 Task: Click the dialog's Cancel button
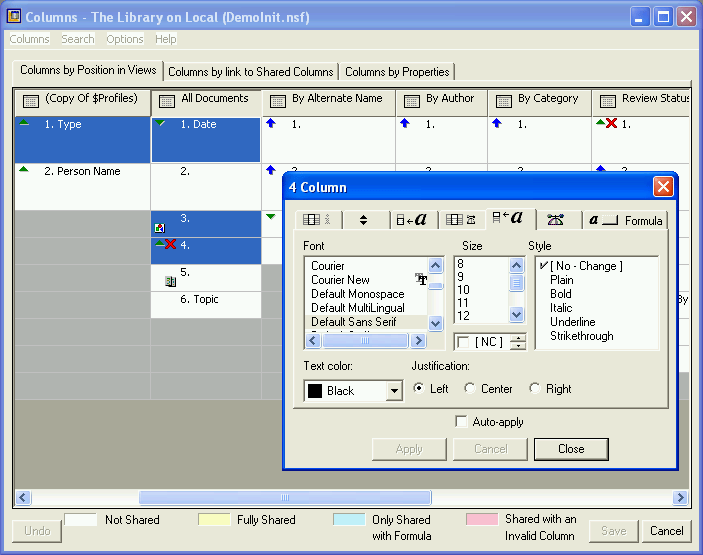490,449
